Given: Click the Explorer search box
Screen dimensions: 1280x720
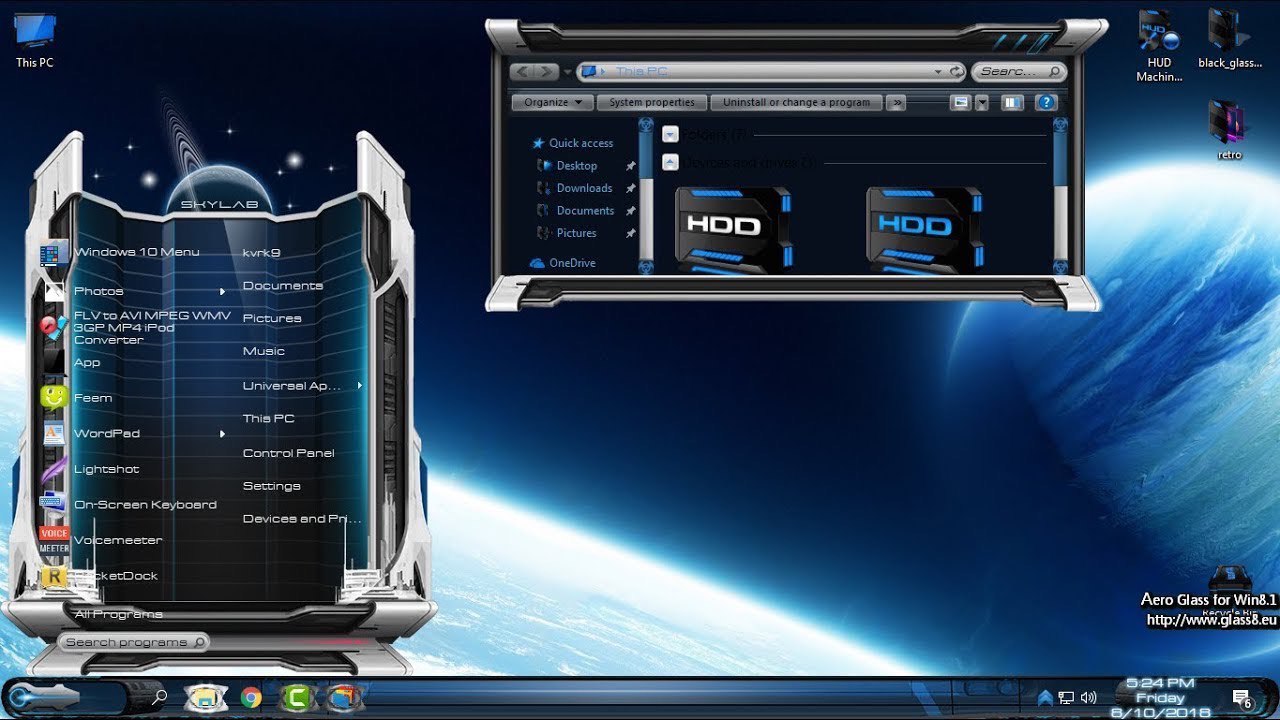Looking at the screenshot, I should 1019,71.
